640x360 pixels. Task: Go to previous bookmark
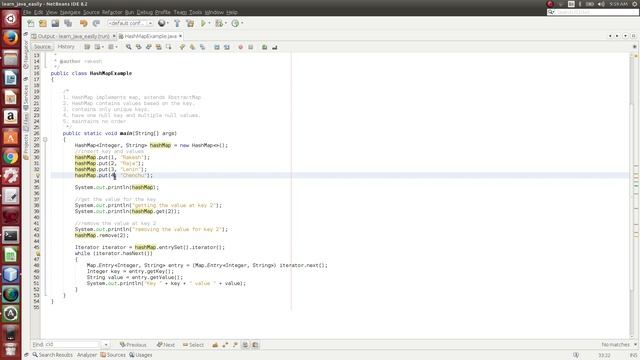tap(182, 47)
